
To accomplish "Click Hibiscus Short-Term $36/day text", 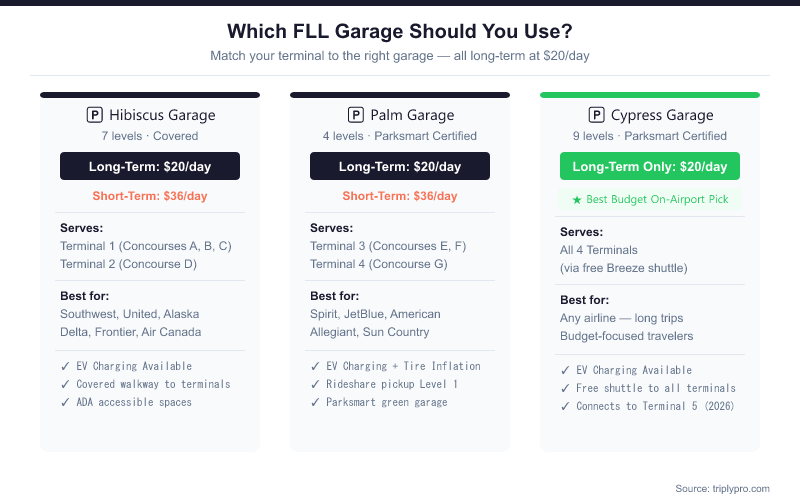I will tap(150, 196).
